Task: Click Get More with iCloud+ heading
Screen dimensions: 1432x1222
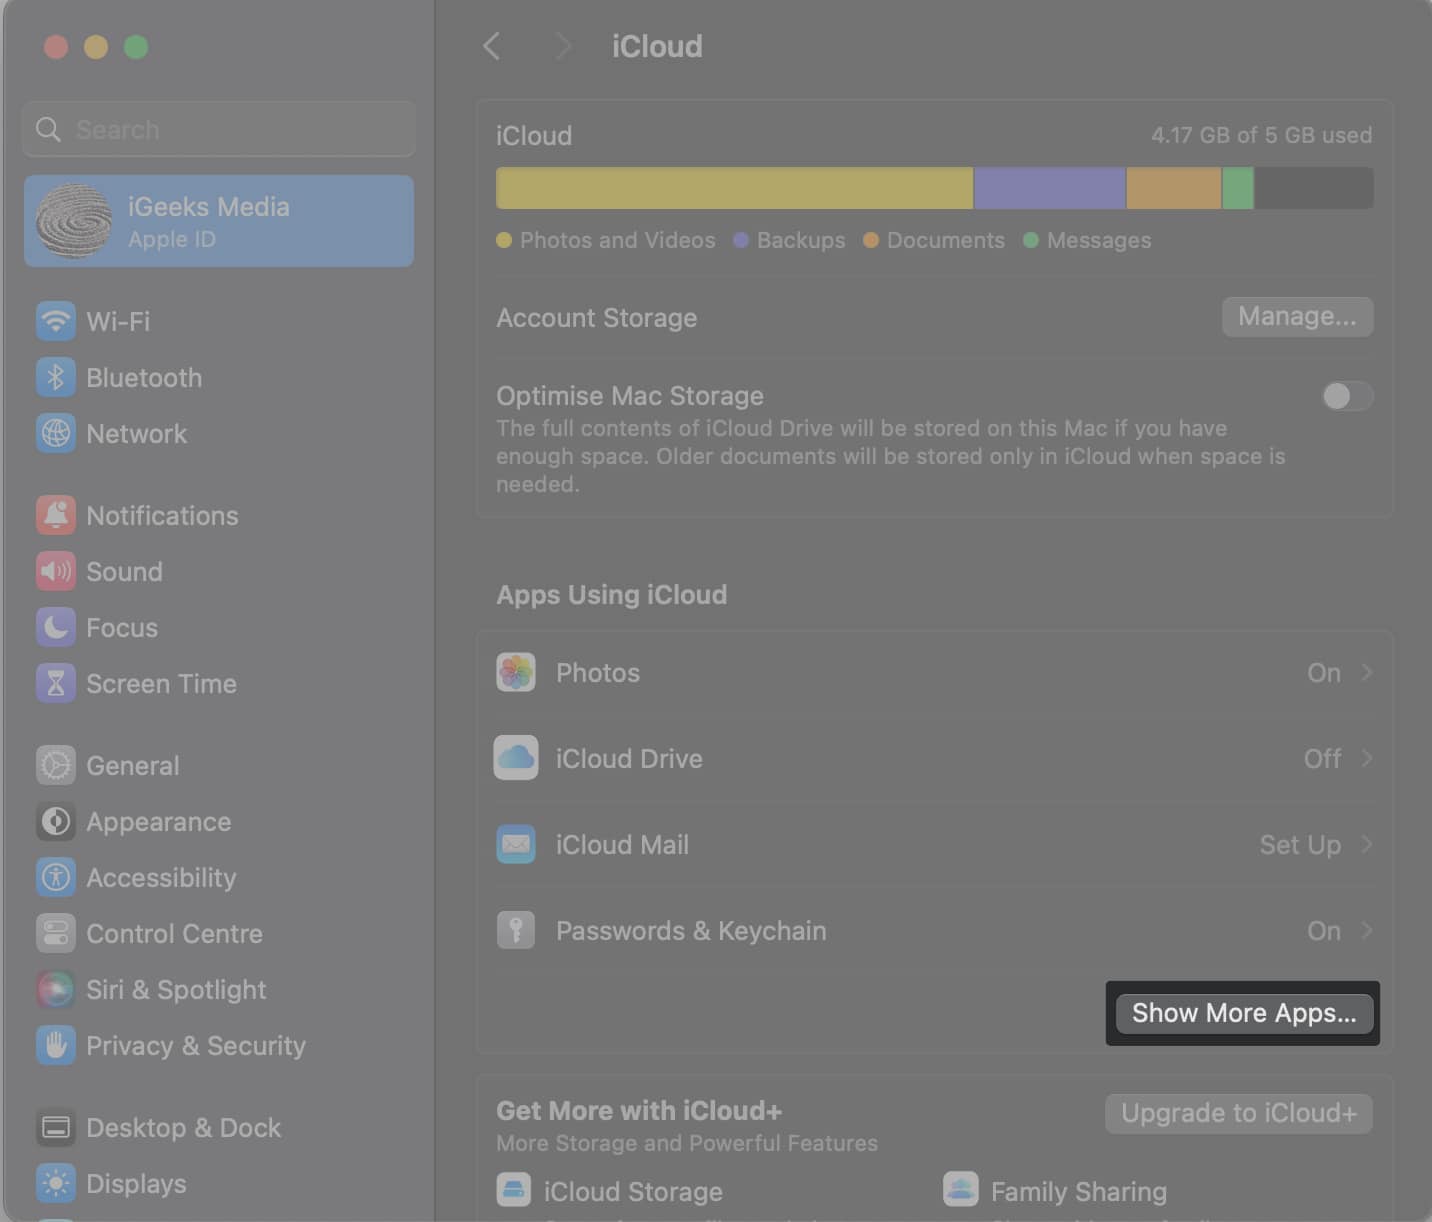Action: 639,1111
